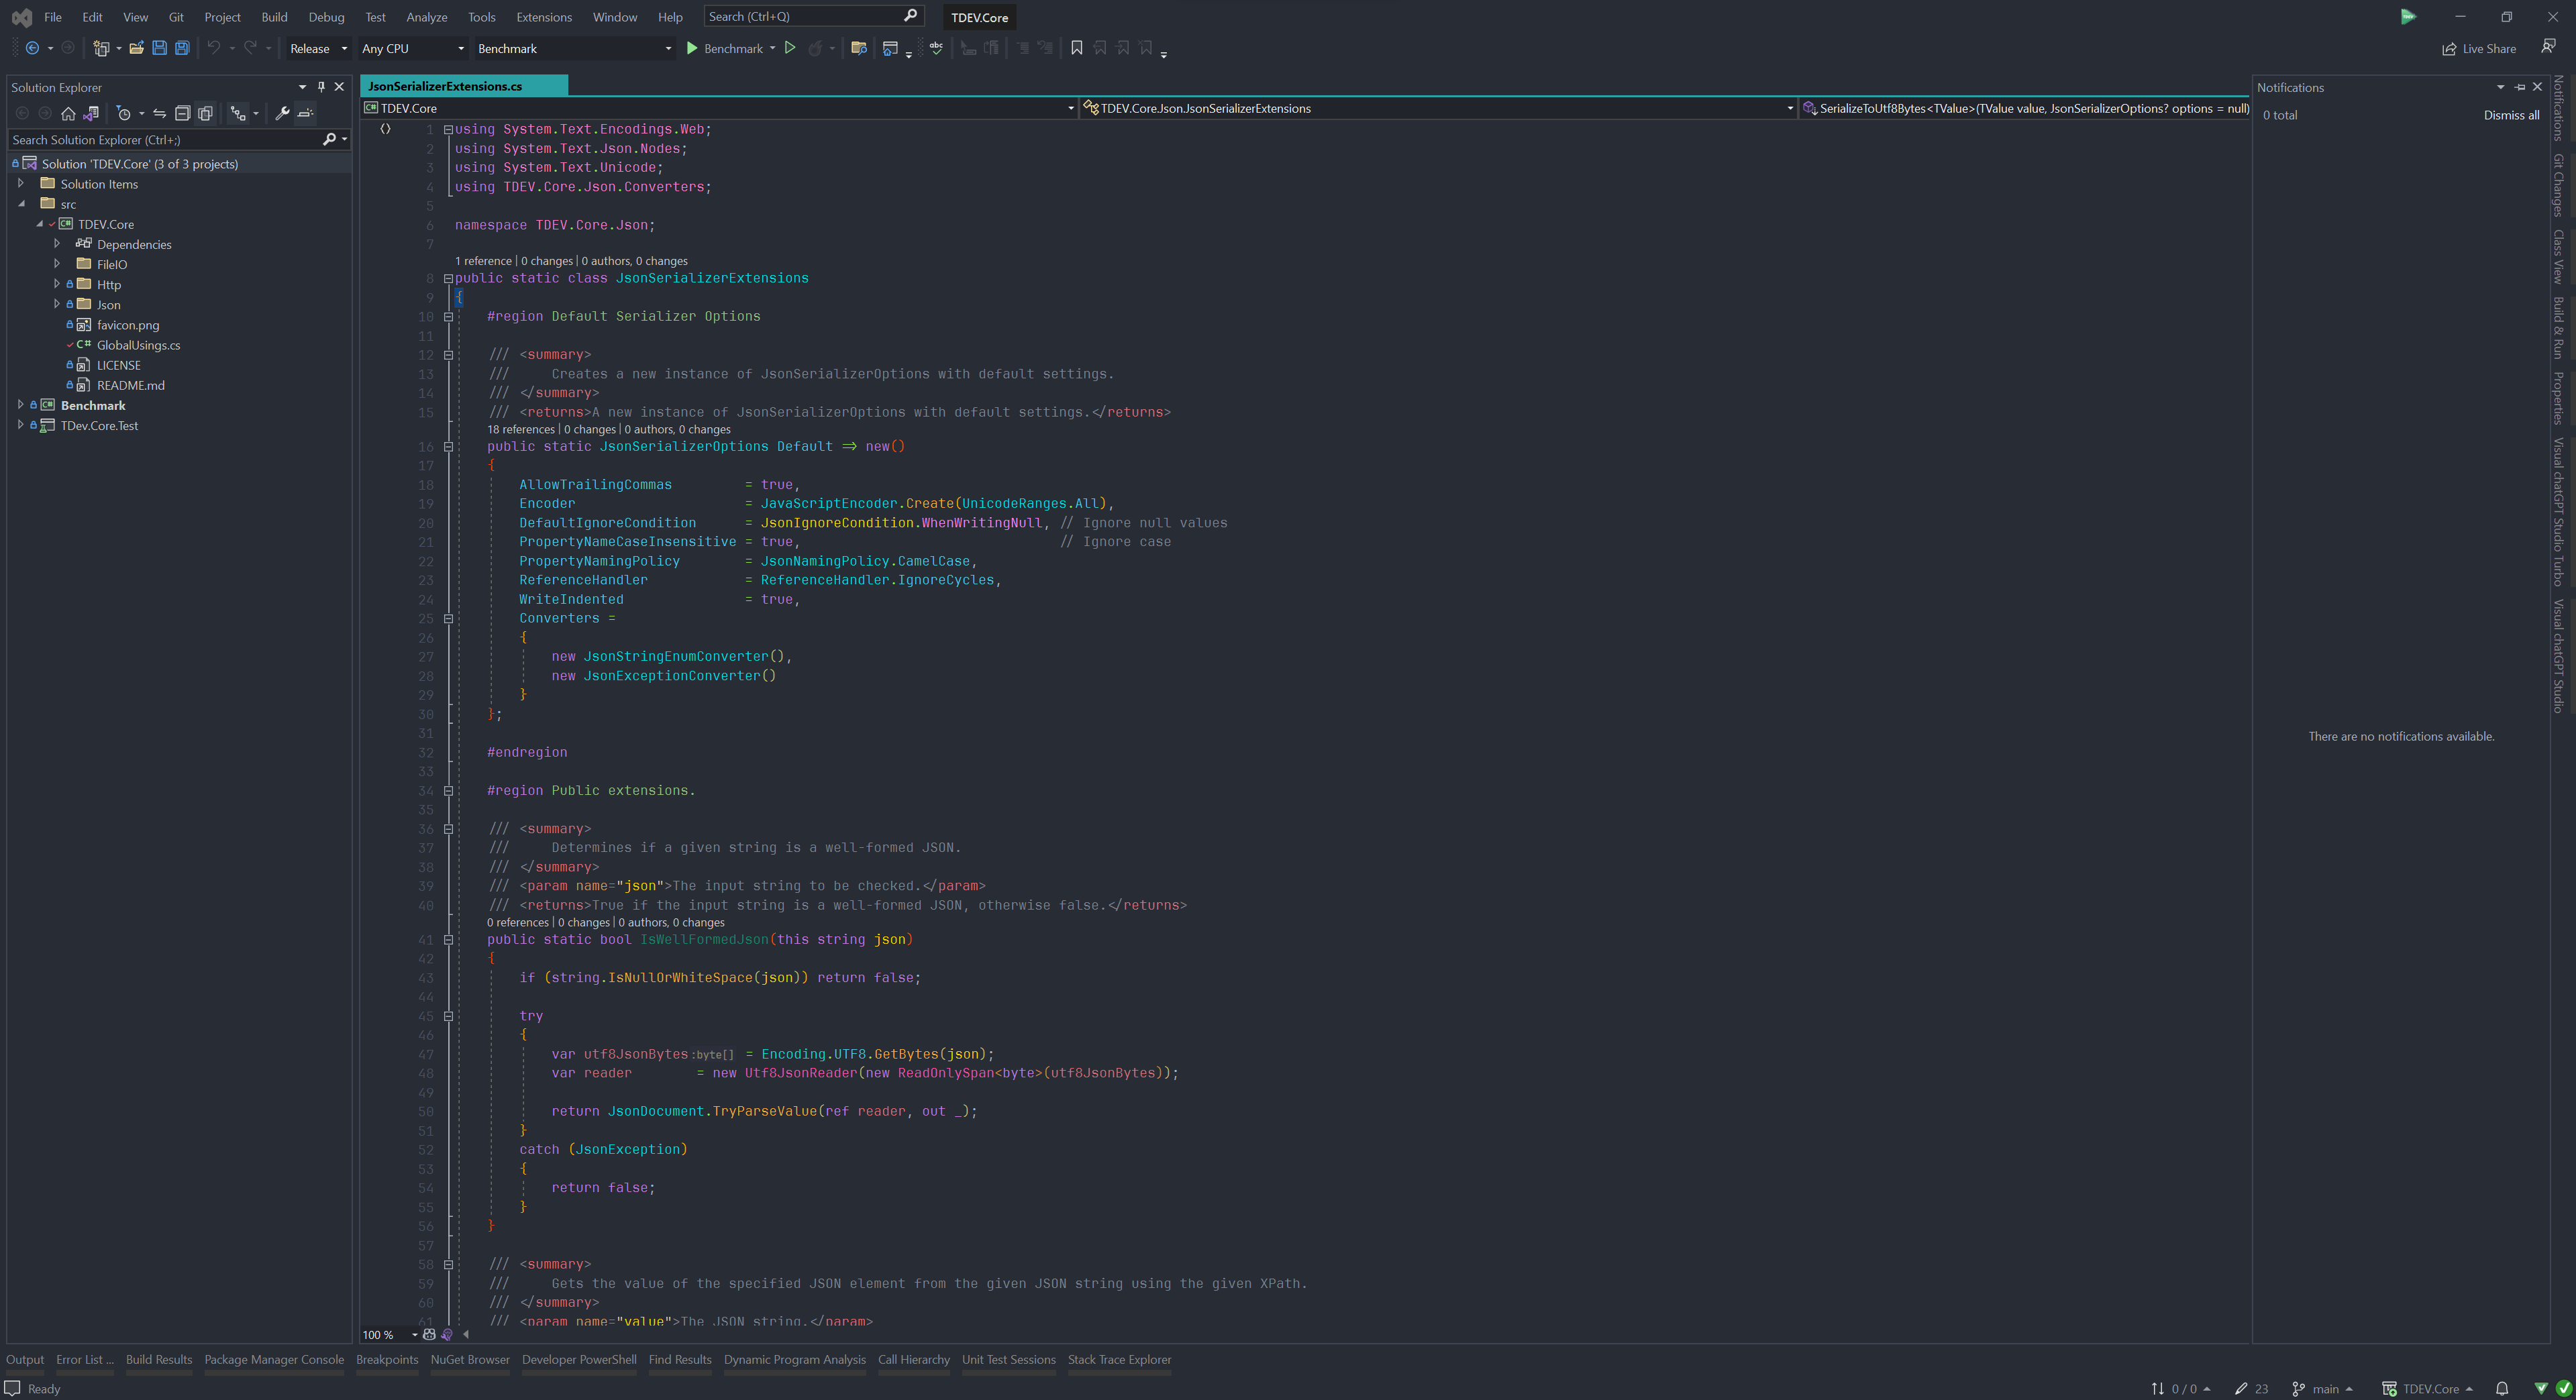Click the Home icon in Solution Explorer
This screenshot has width=2576, height=1400.
click(68, 113)
